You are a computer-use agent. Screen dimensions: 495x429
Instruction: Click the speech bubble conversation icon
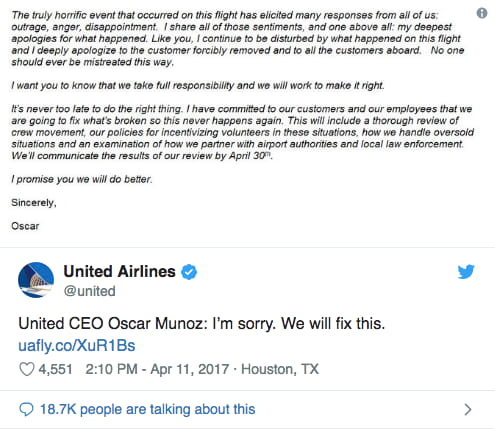[x=27, y=409]
